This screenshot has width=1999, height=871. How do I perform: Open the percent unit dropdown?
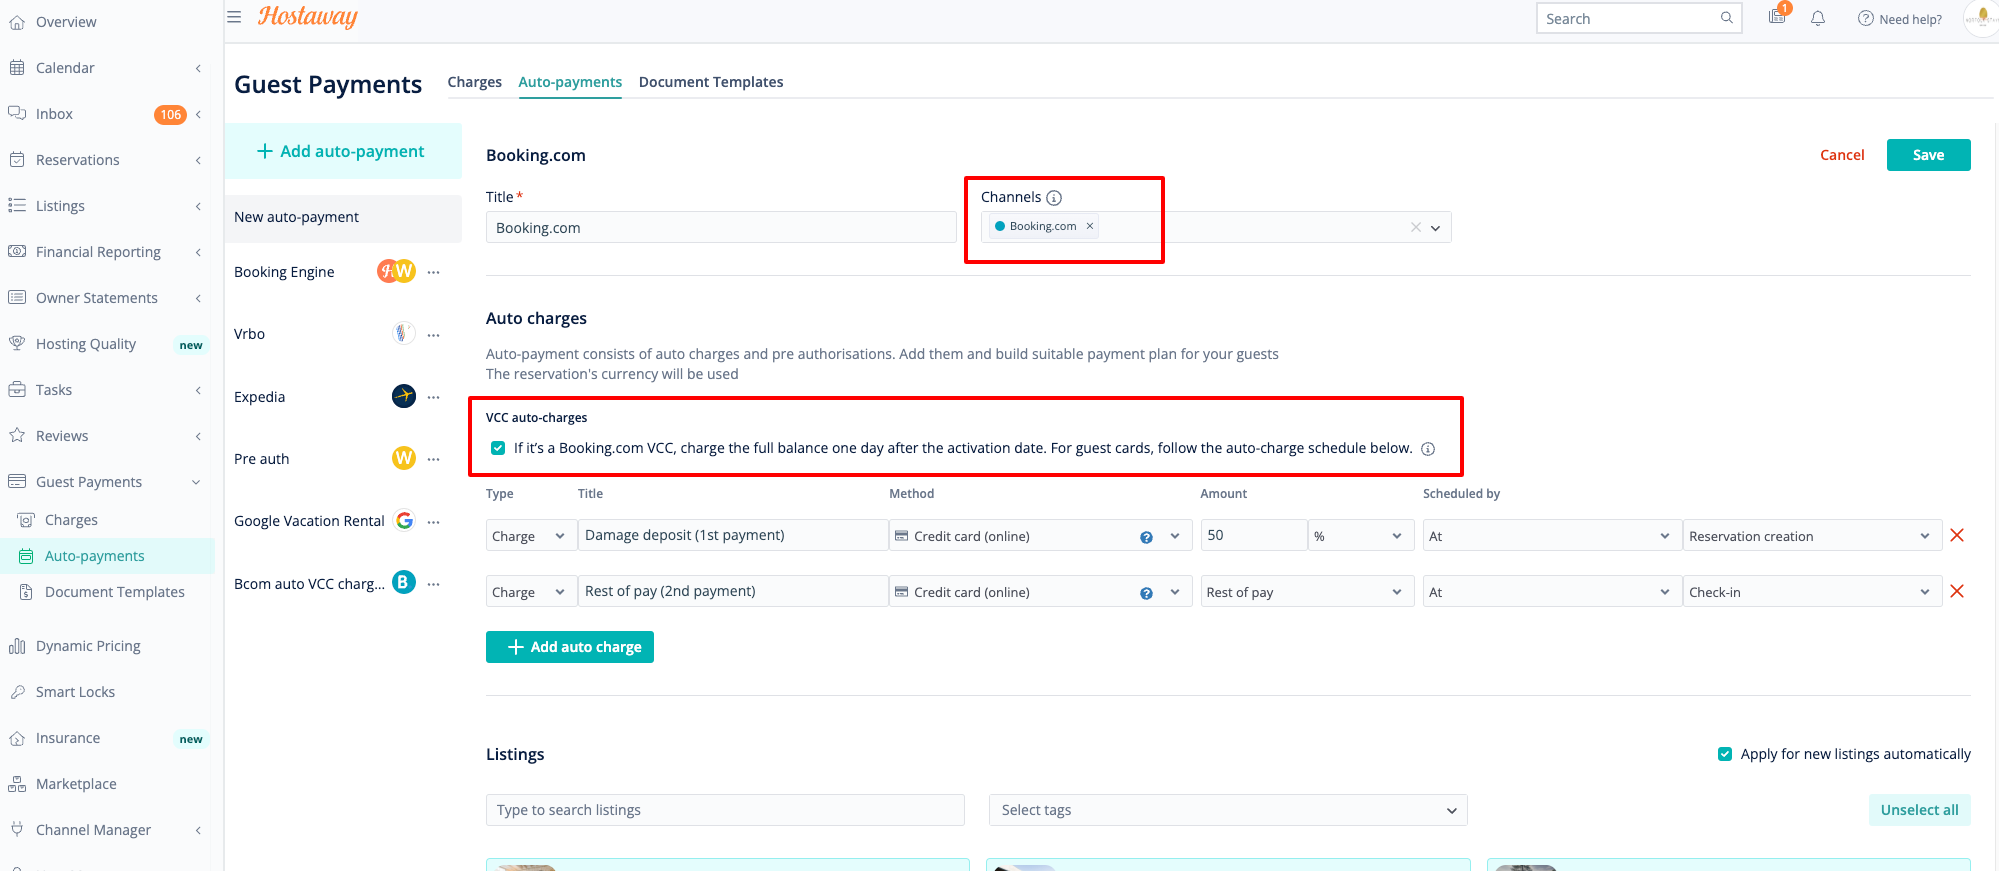(x=1361, y=536)
